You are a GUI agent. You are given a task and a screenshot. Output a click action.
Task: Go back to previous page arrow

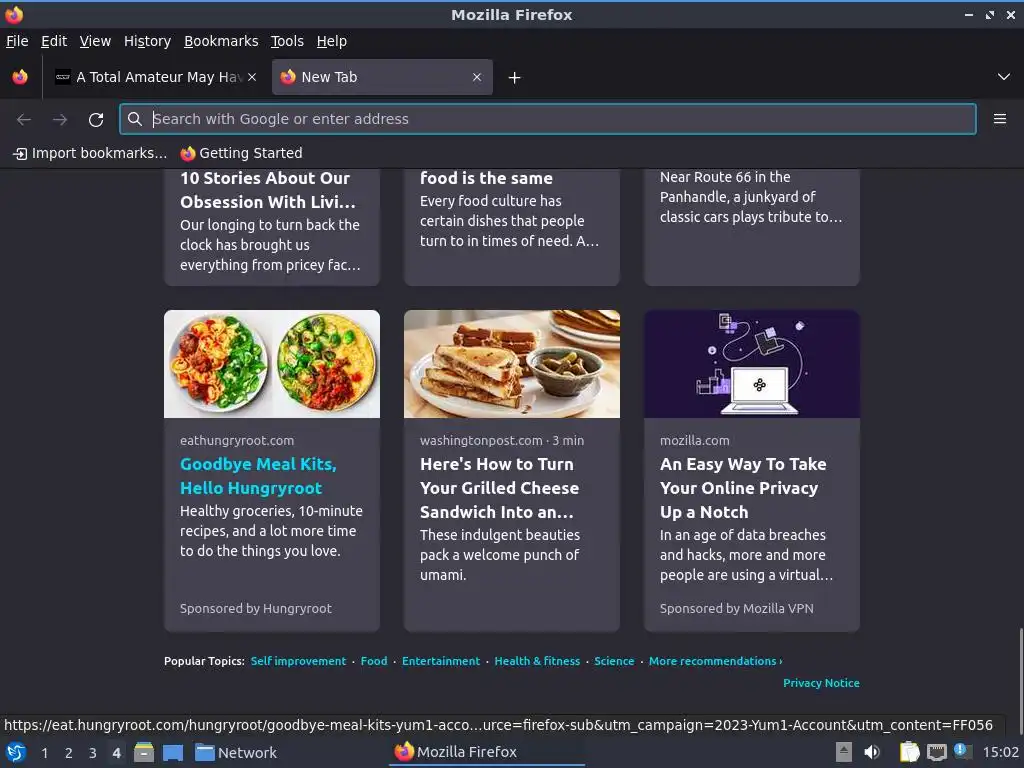[24, 119]
